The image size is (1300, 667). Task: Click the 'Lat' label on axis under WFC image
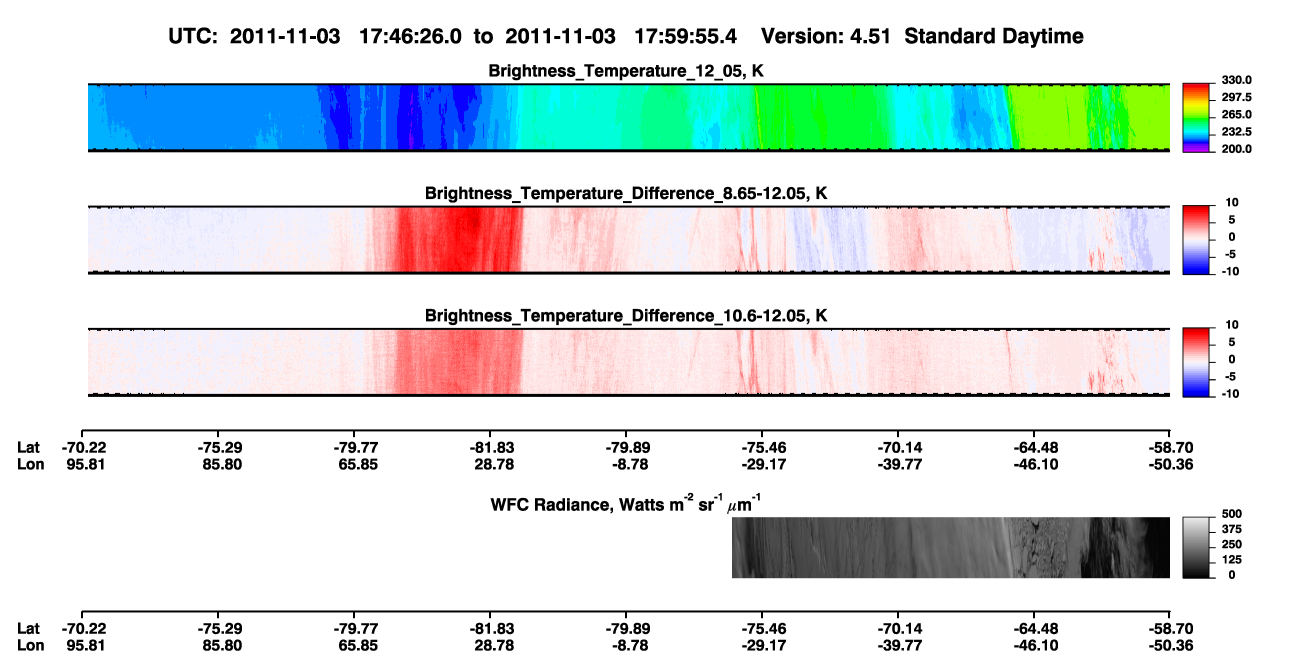click(x=28, y=628)
